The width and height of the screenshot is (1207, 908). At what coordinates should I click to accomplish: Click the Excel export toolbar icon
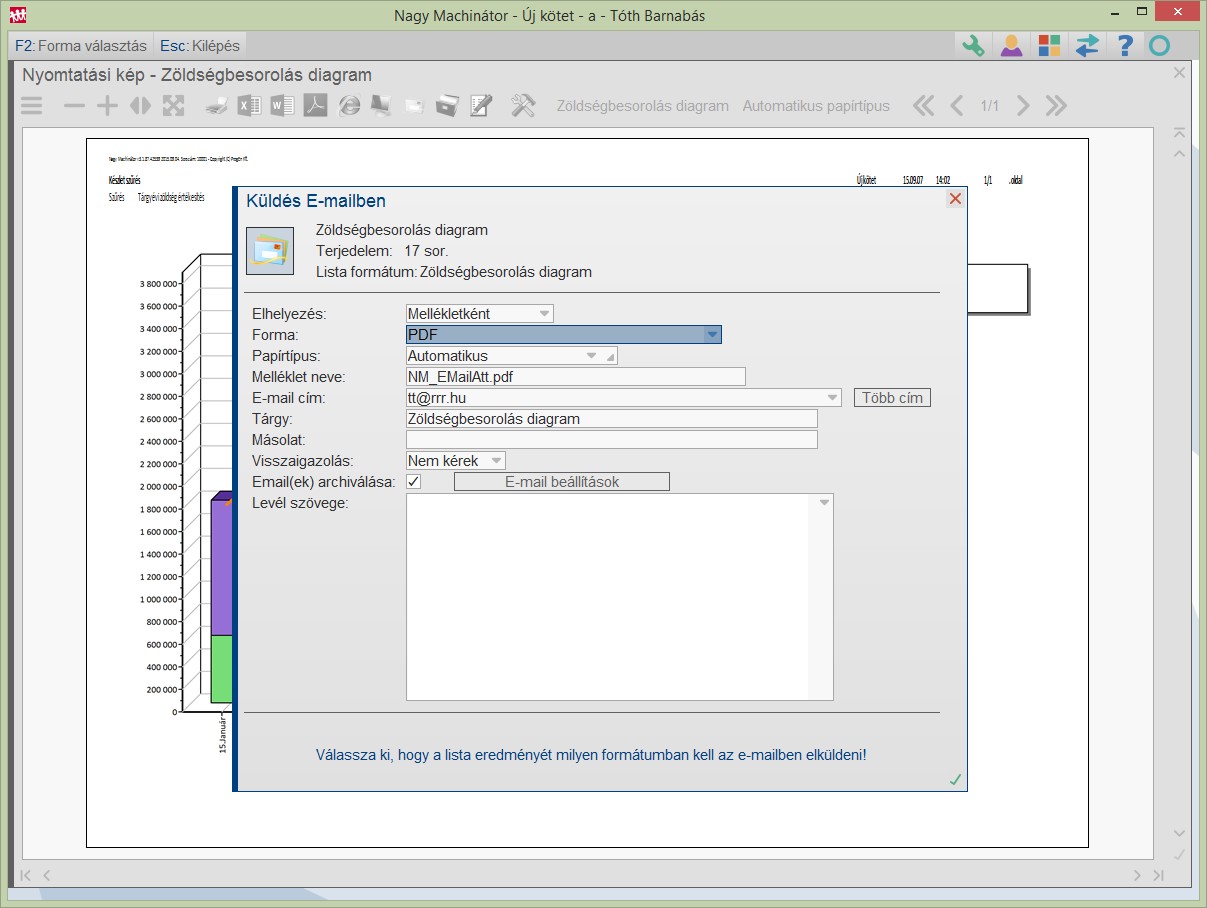[x=249, y=106]
